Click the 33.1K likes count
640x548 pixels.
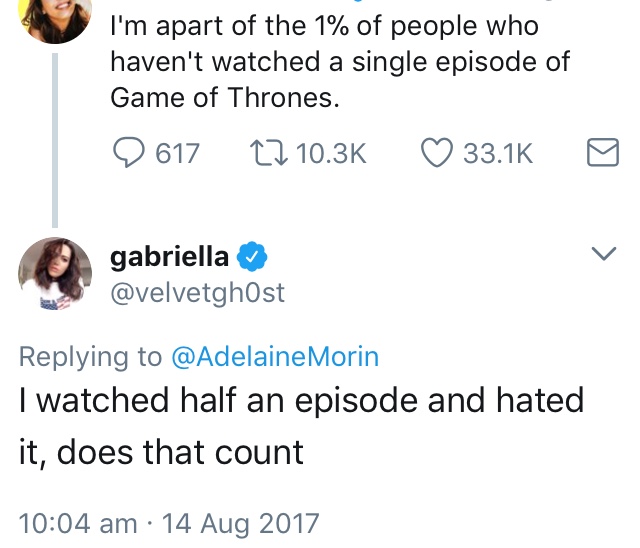tap(498, 154)
